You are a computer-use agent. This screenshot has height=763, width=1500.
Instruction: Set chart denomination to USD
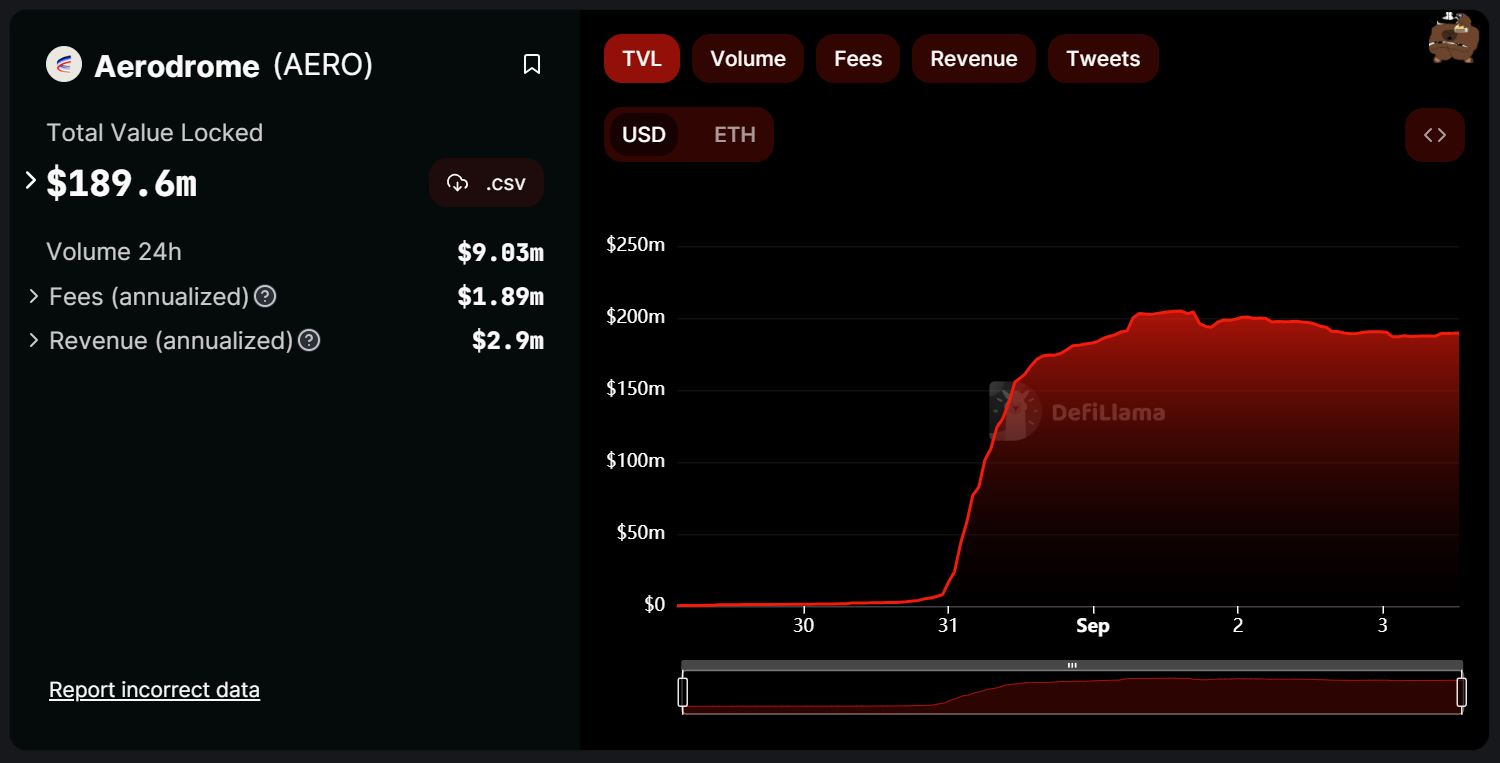coord(644,135)
